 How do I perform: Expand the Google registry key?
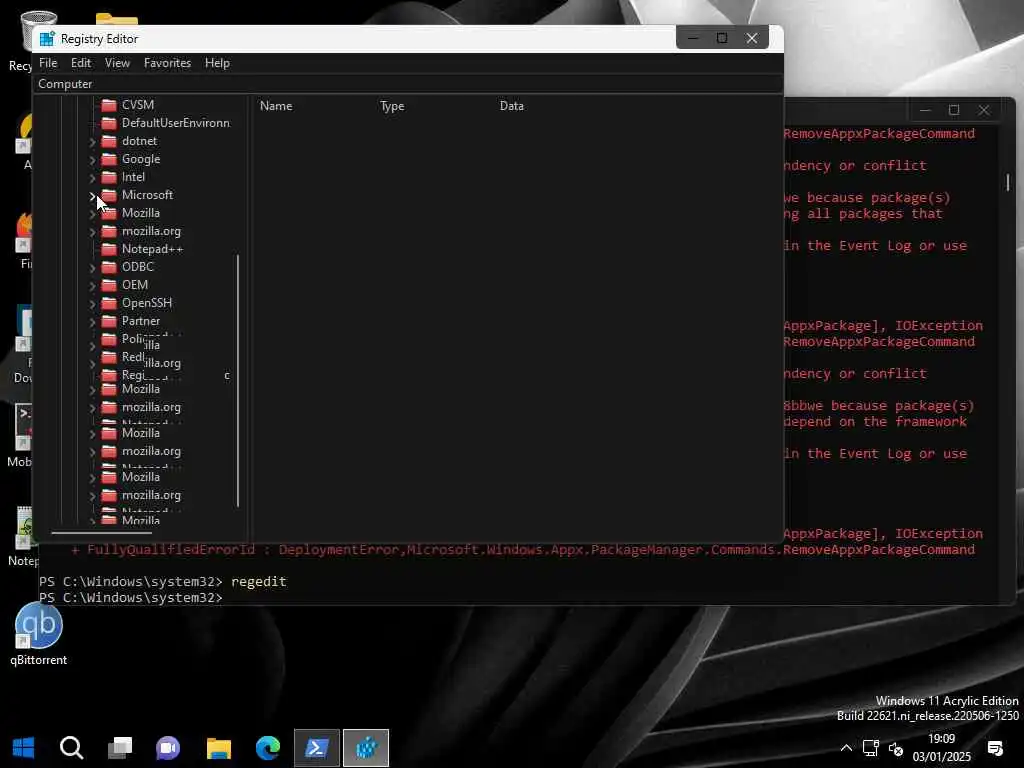92,159
